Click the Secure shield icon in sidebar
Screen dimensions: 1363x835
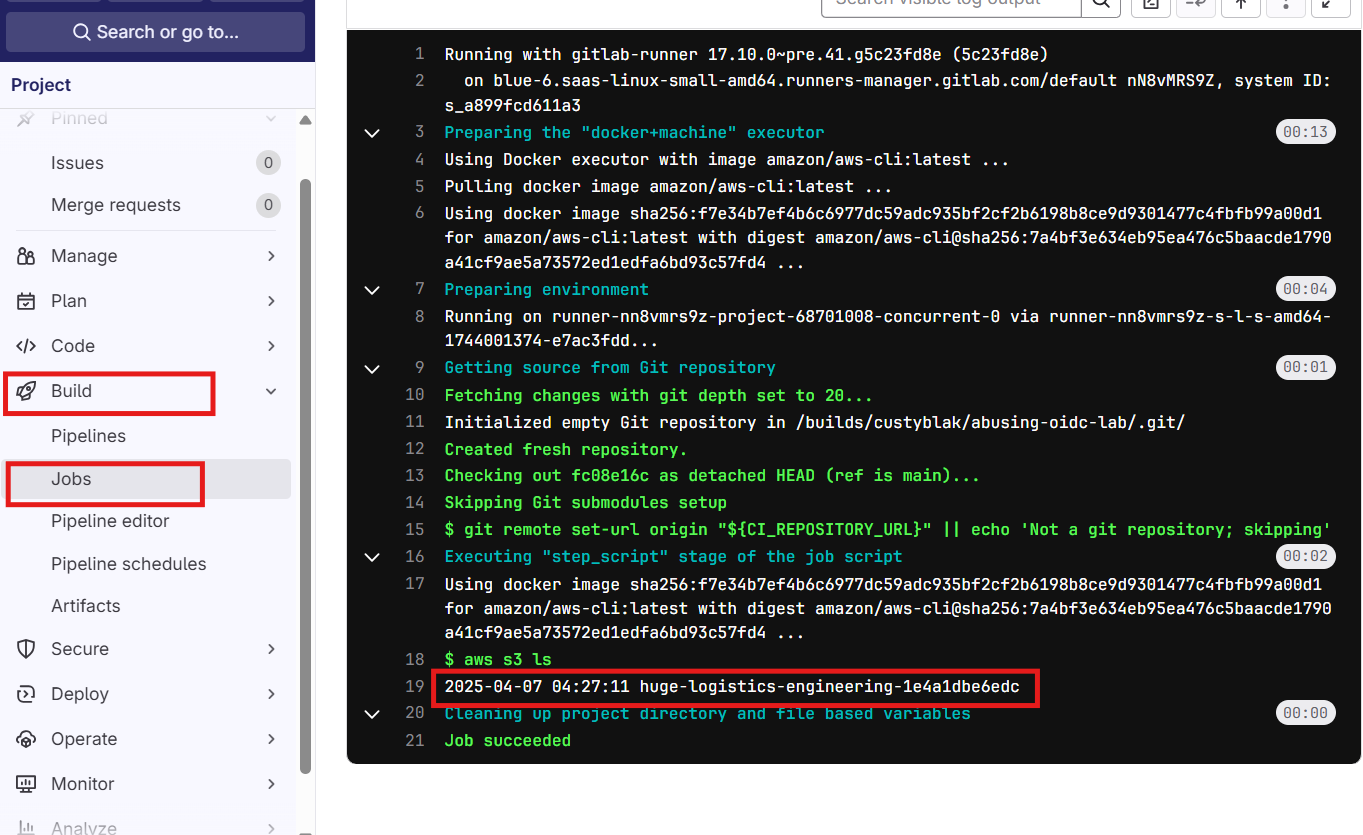(27, 649)
